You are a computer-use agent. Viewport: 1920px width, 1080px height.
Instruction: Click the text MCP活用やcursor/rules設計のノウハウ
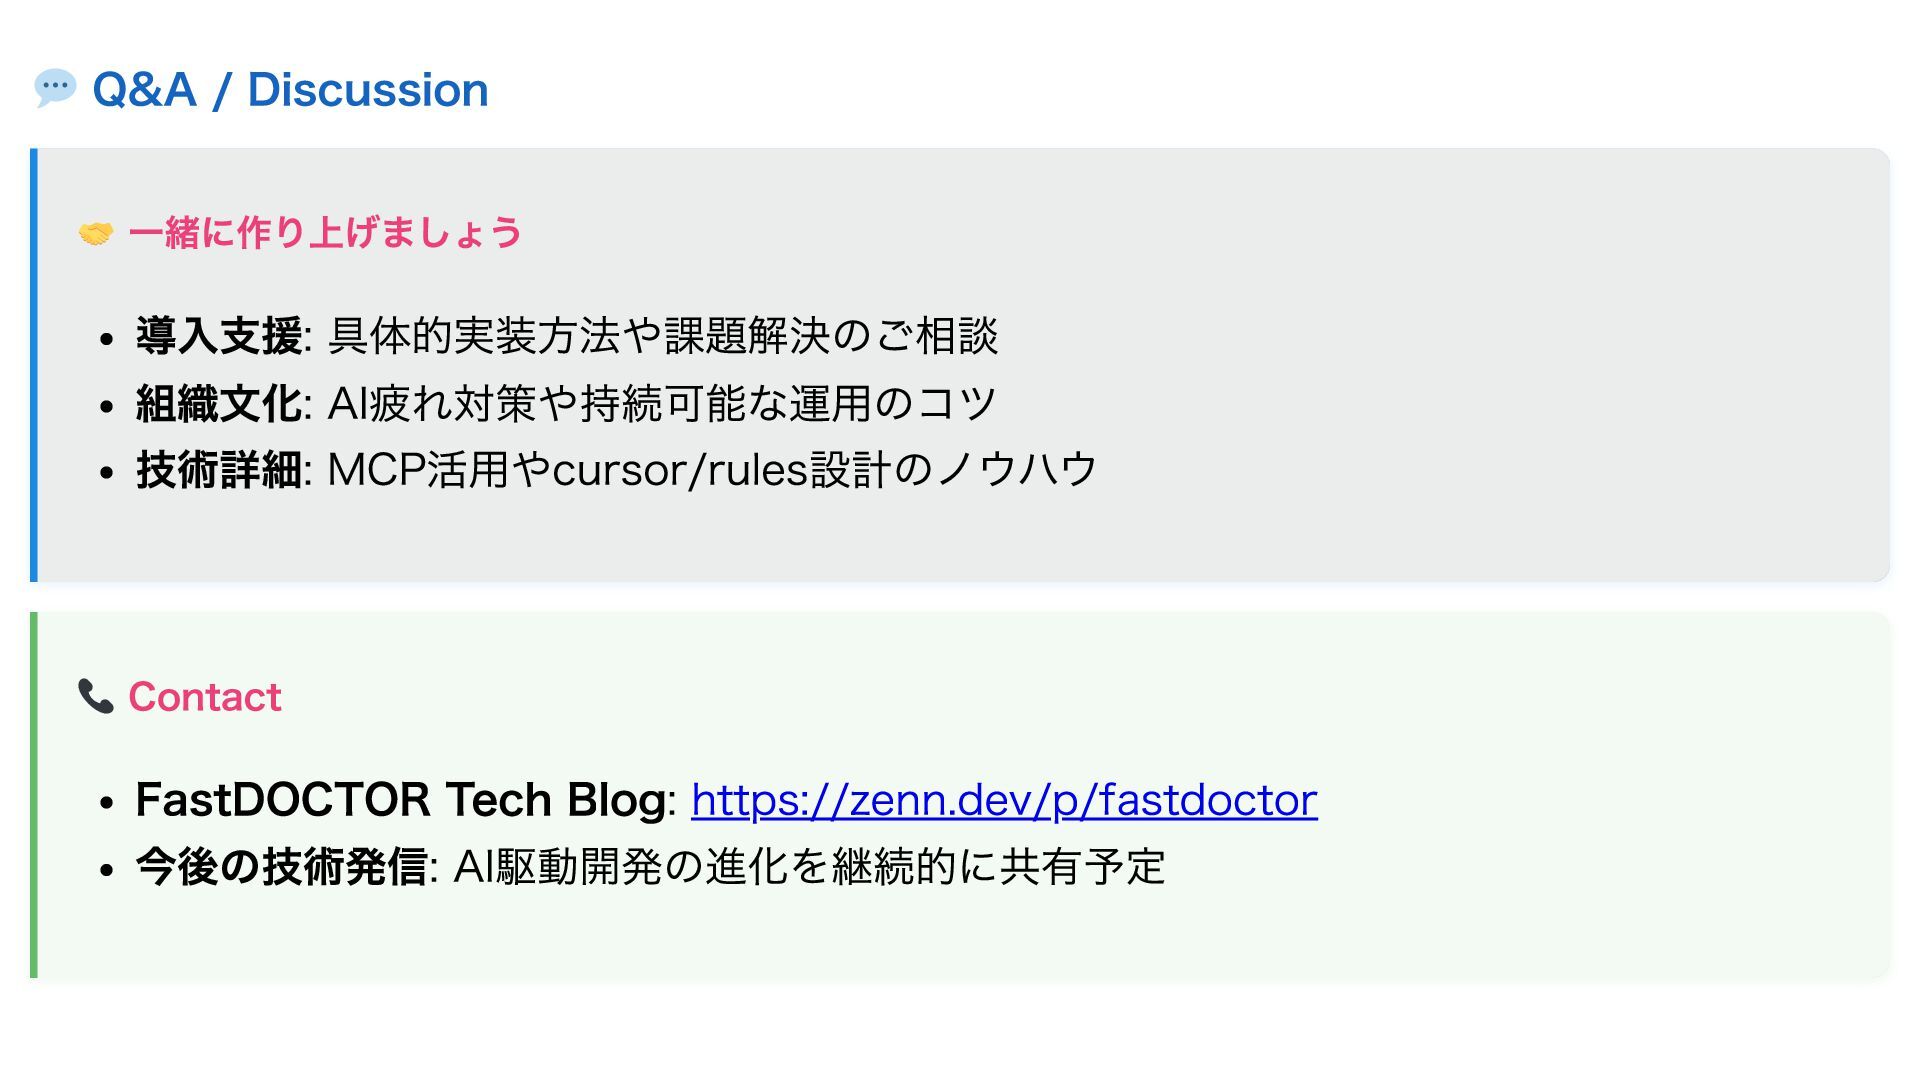pos(713,470)
